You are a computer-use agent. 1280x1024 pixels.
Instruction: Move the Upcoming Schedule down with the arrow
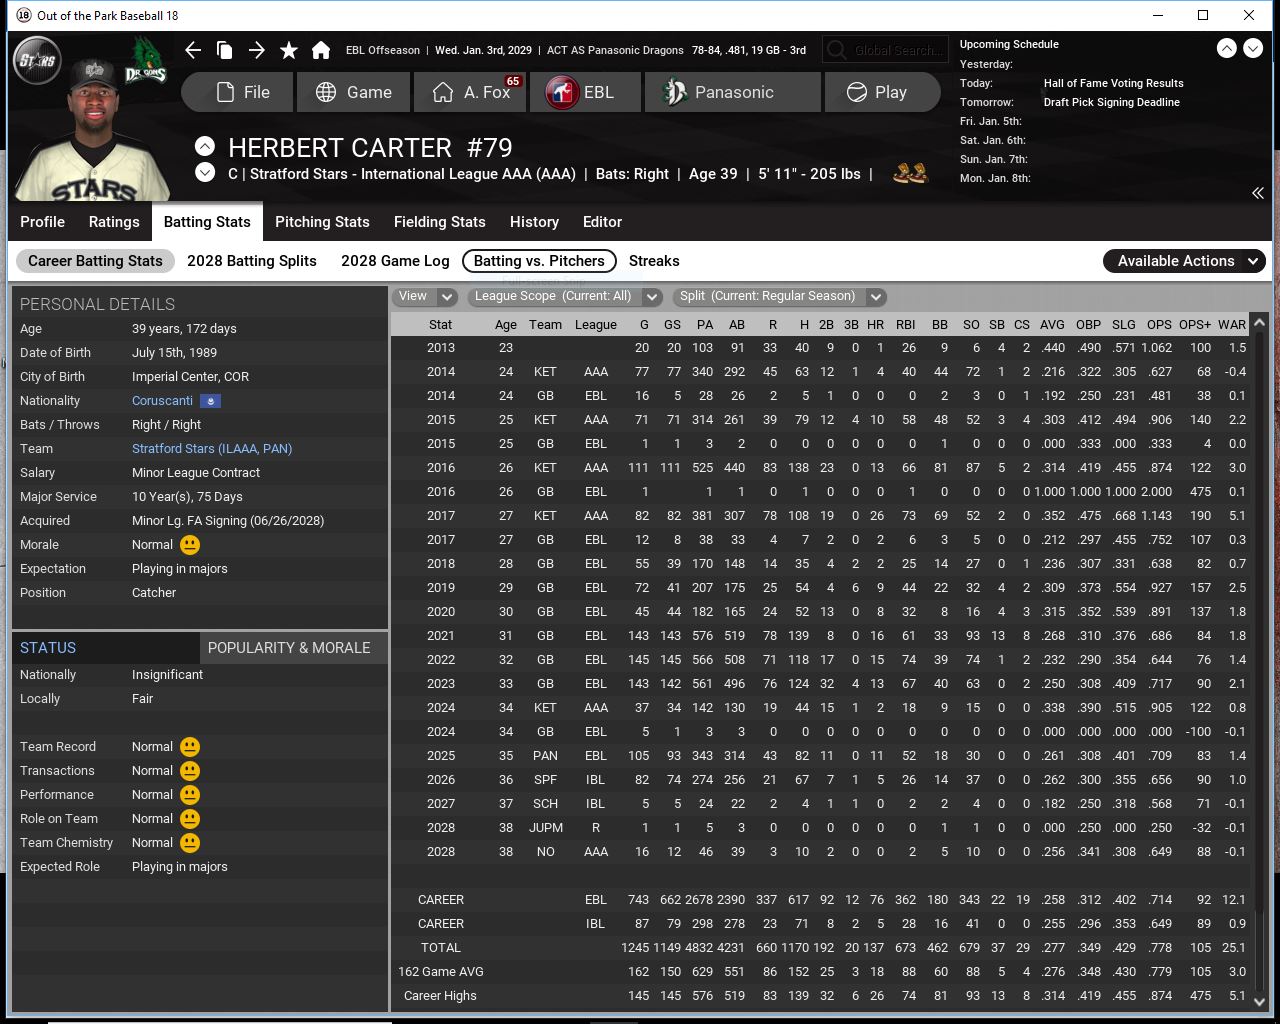point(1252,48)
